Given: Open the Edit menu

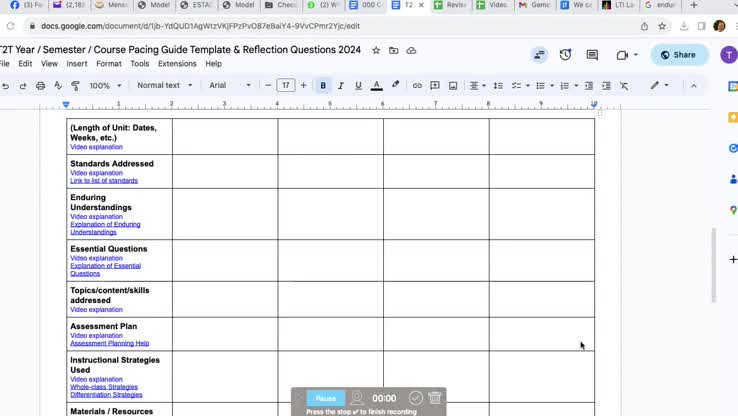Looking at the screenshot, I should click(x=25, y=64).
